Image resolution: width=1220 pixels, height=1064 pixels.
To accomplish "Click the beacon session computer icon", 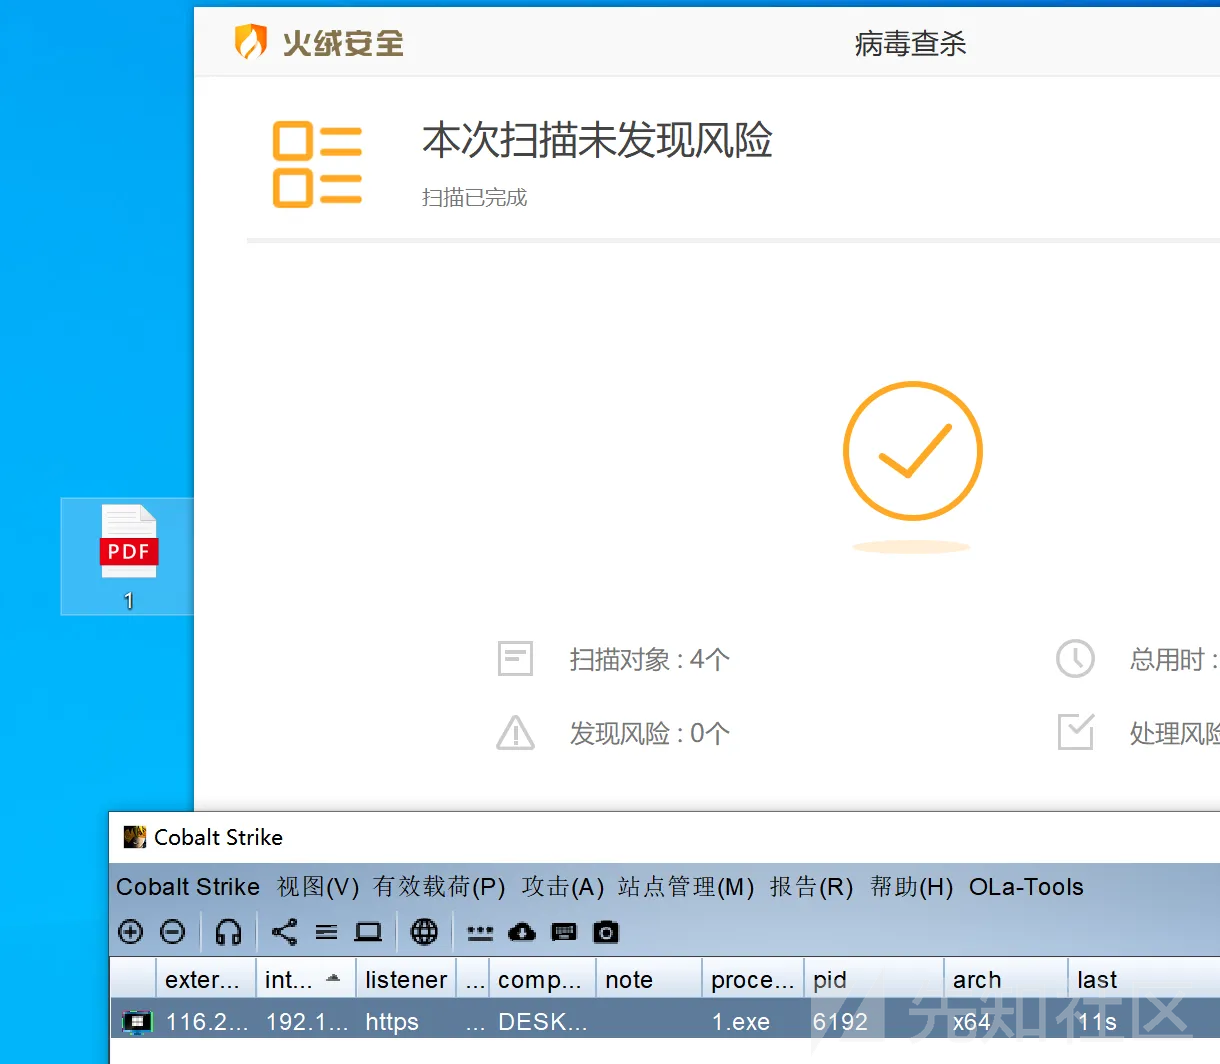I will pos(136,1022).
